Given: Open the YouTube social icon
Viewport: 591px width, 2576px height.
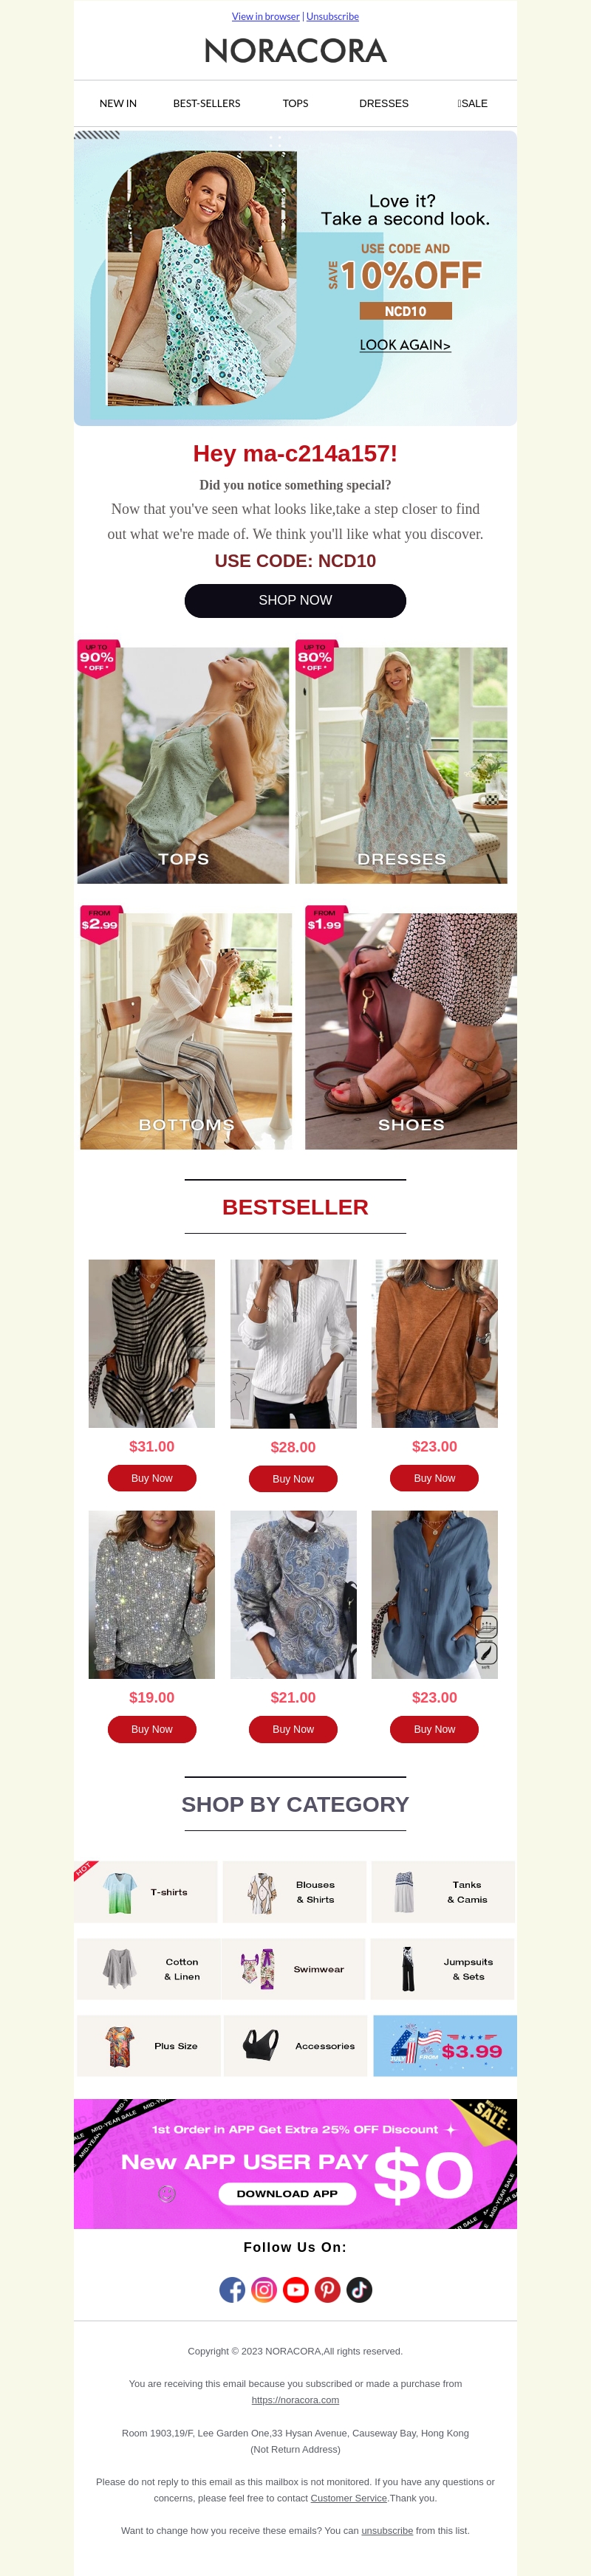Looking at the screenshot, I should [x=296, y=2289].
